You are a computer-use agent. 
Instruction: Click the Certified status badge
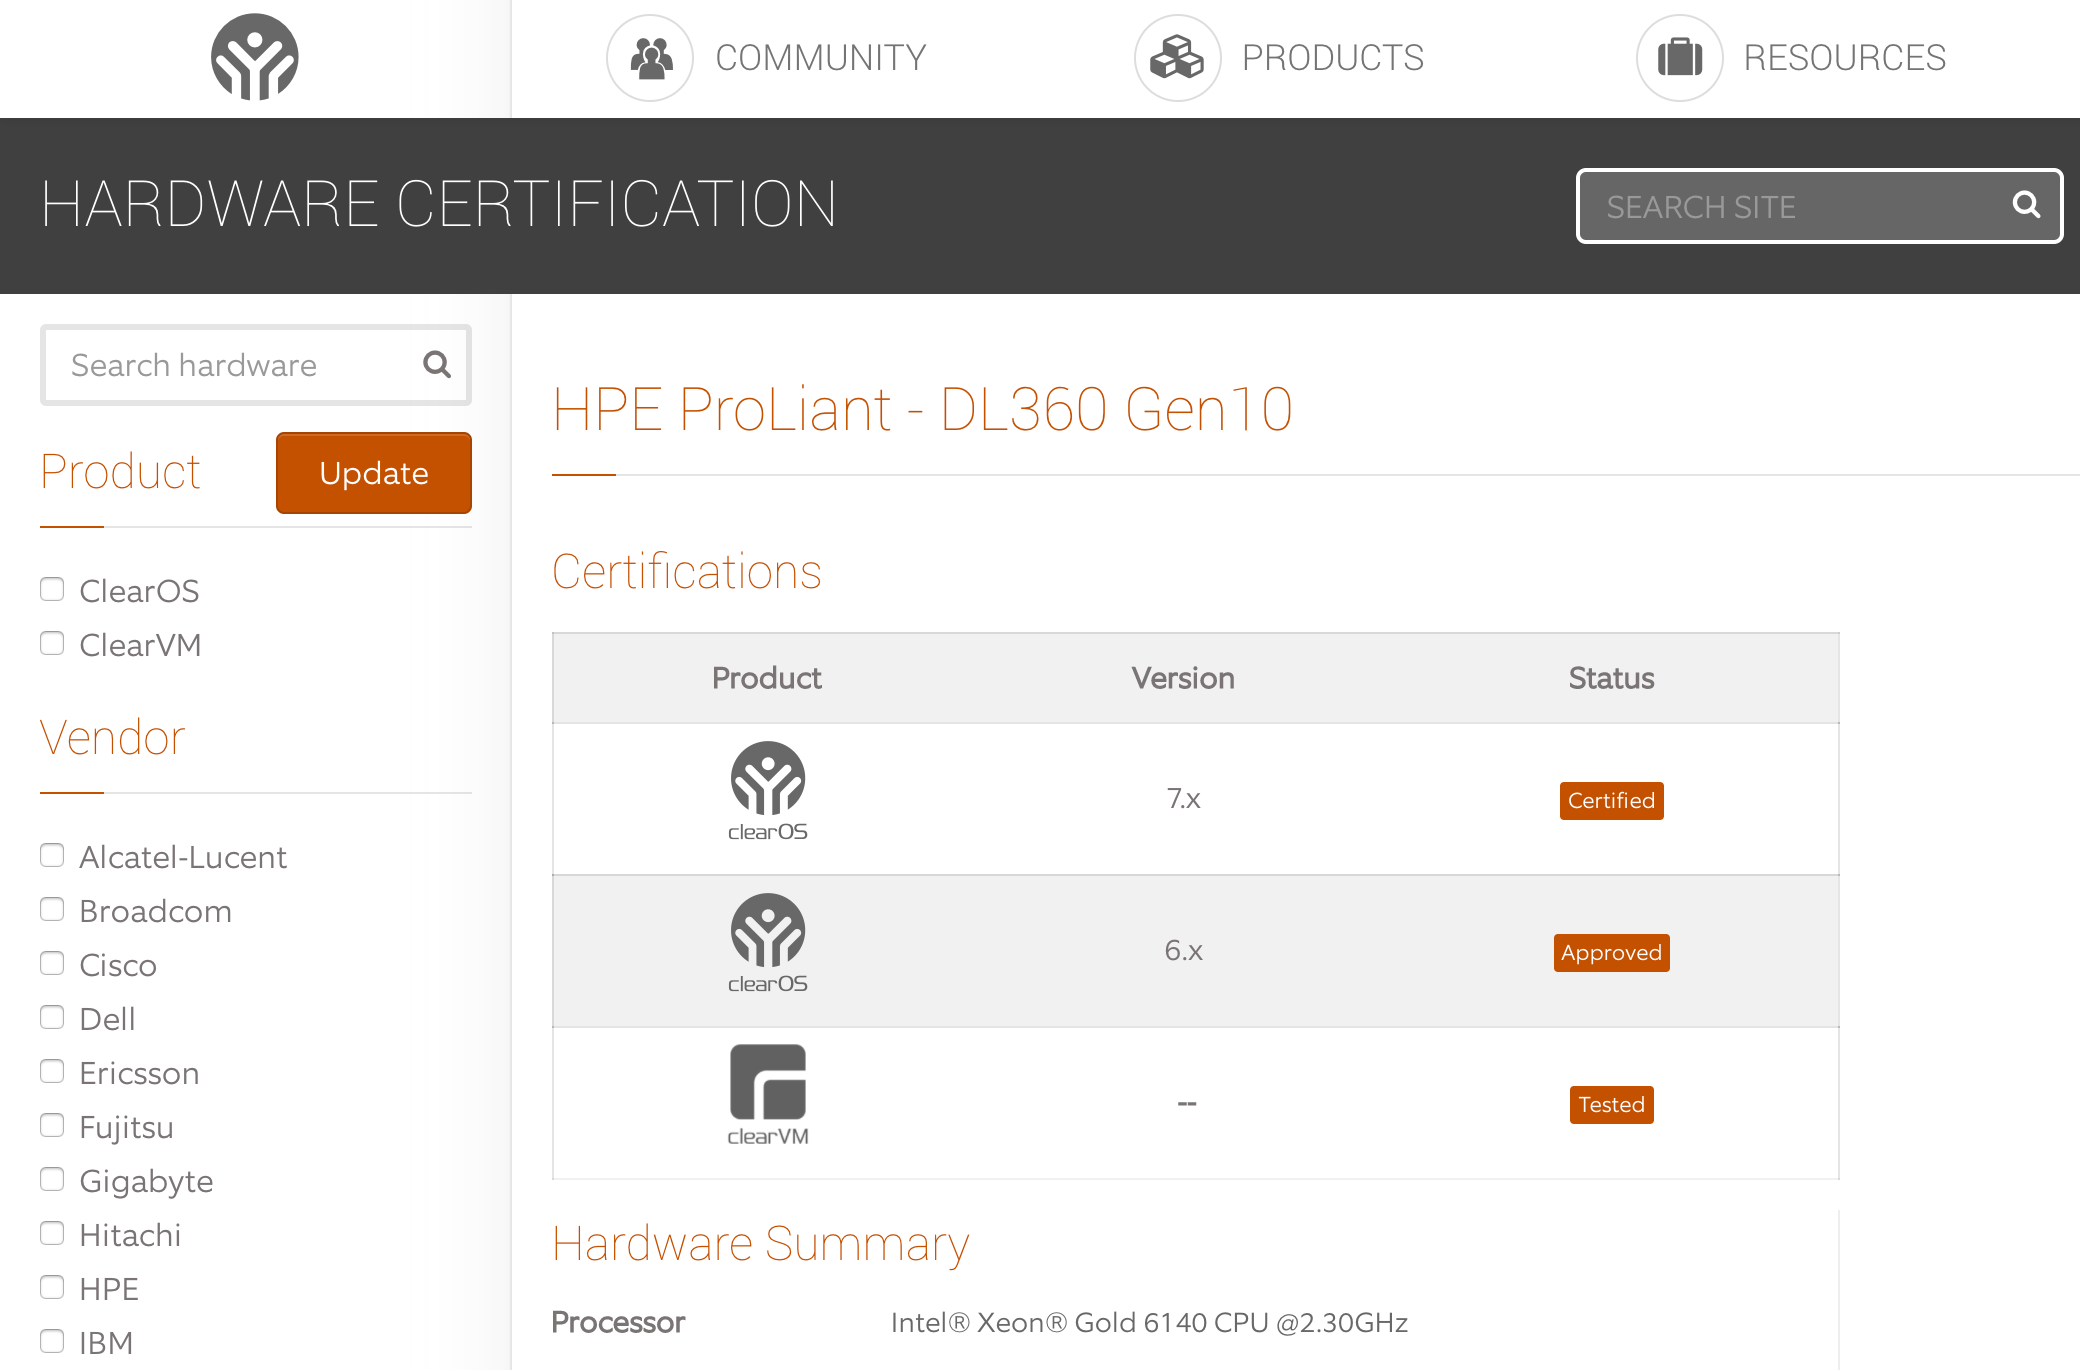1611,801
